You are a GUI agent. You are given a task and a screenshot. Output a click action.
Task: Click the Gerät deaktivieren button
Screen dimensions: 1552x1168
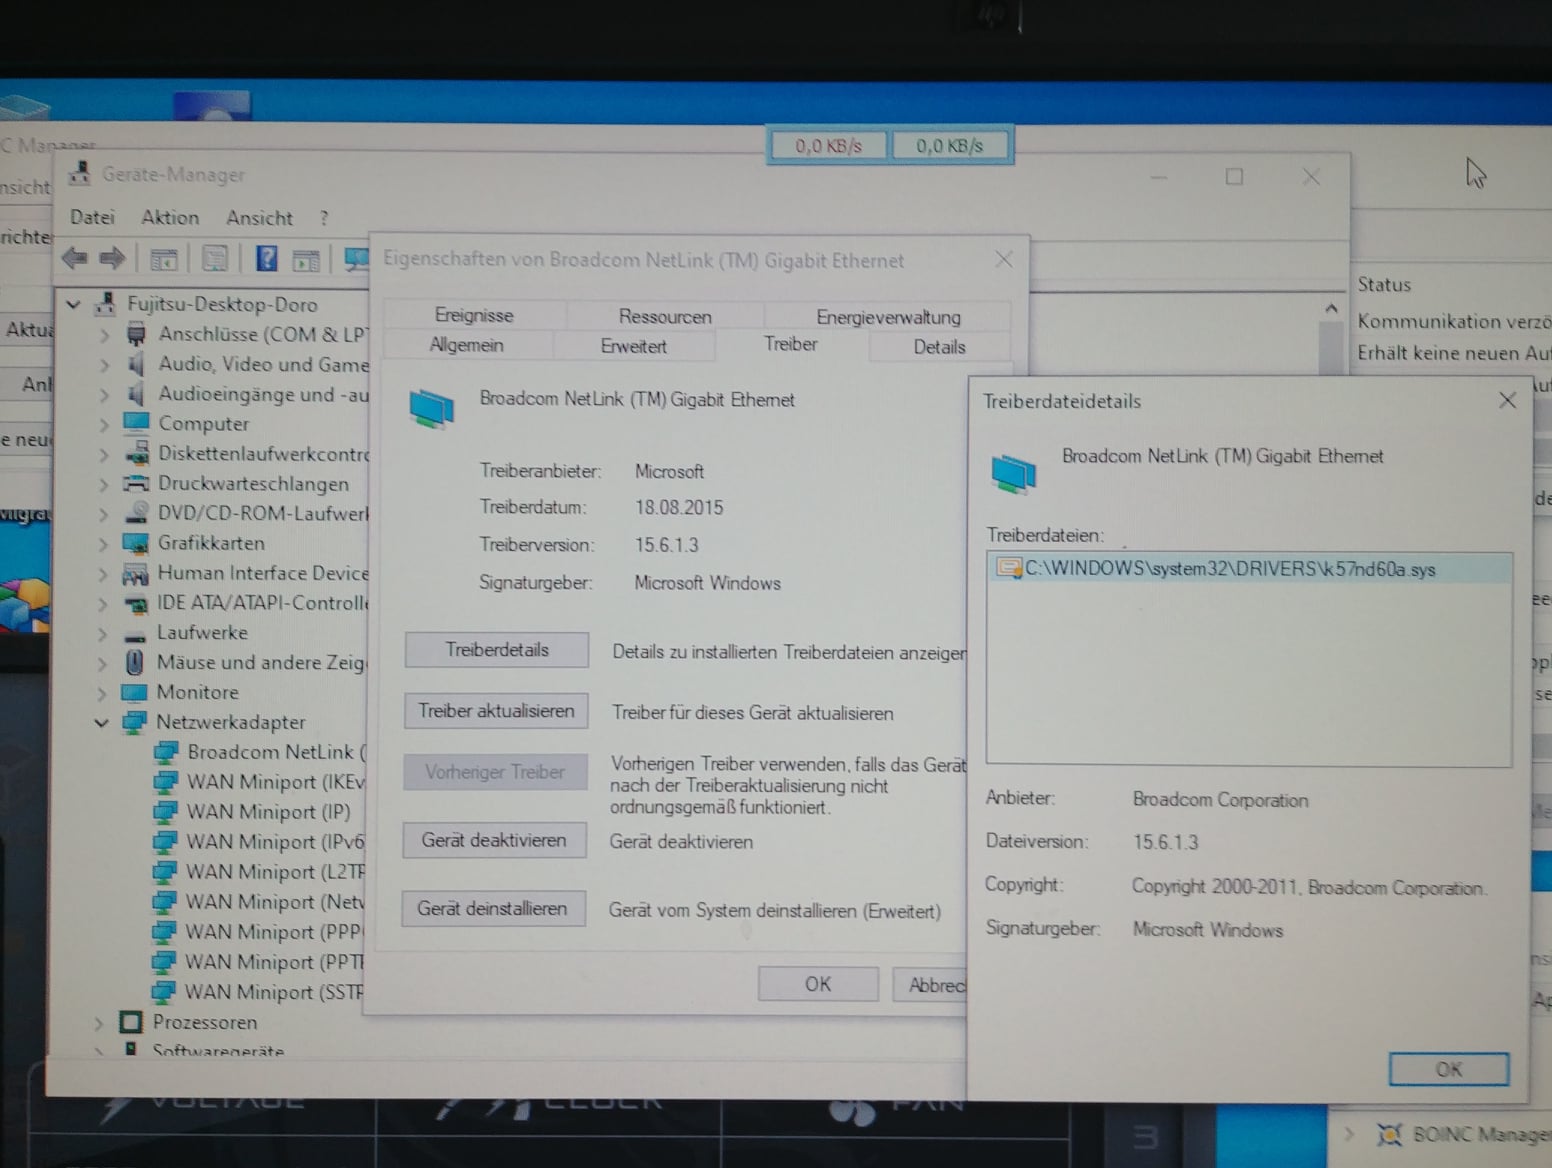pos(494,840)
